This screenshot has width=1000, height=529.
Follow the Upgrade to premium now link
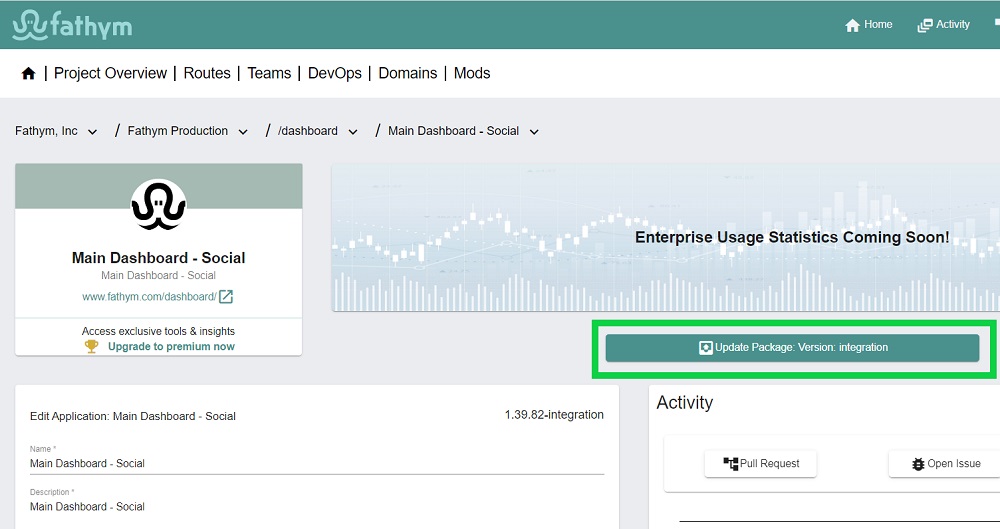point(171,346)
